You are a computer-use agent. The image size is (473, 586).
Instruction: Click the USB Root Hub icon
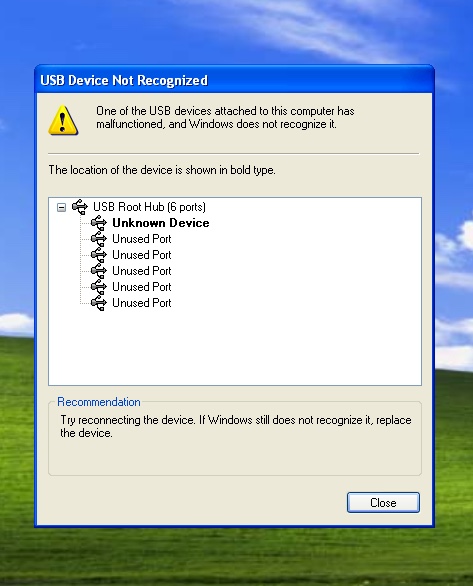[80, 207]
